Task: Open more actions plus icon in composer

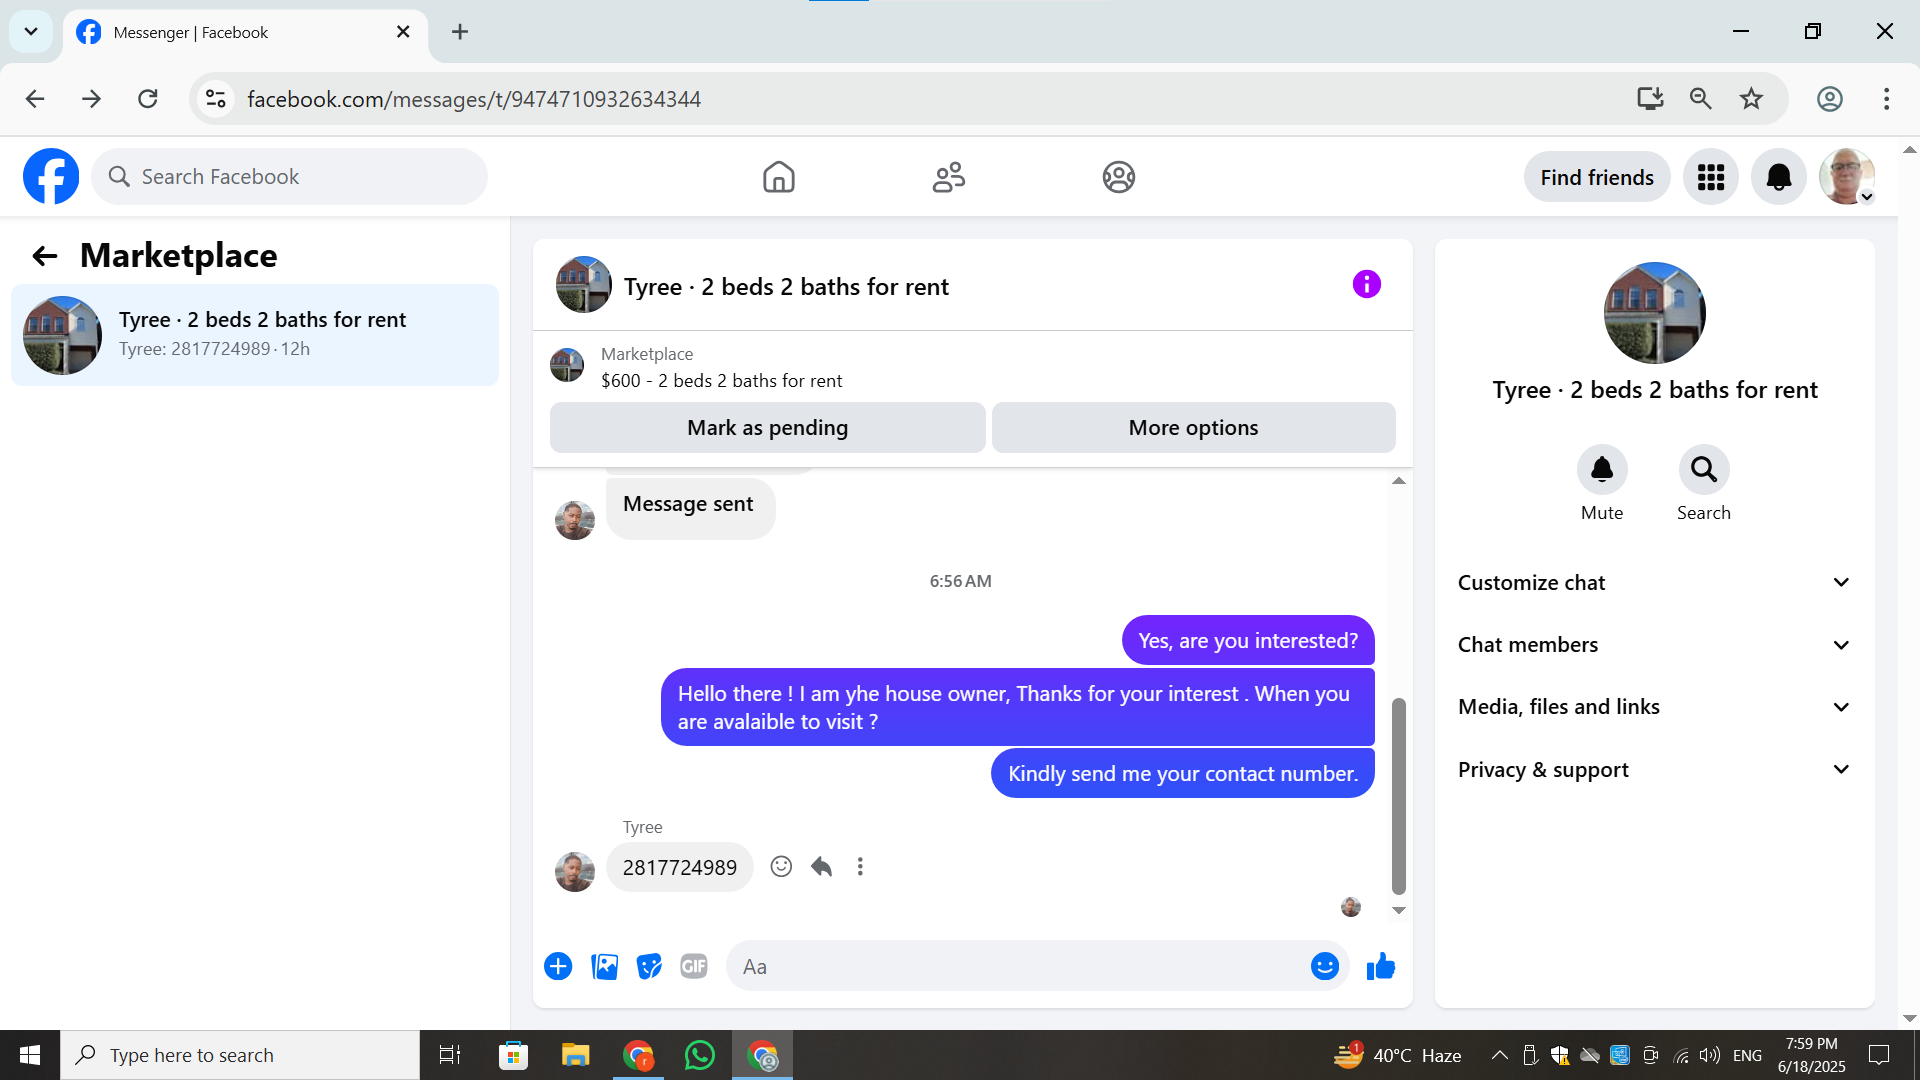Action: pos(558,966)
